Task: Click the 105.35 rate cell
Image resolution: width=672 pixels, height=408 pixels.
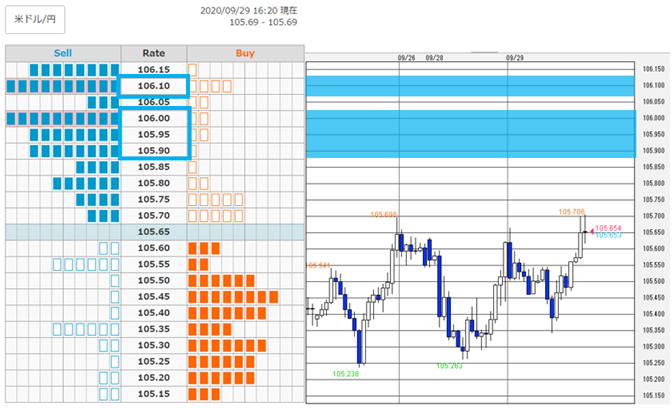Action: [154, 329]
